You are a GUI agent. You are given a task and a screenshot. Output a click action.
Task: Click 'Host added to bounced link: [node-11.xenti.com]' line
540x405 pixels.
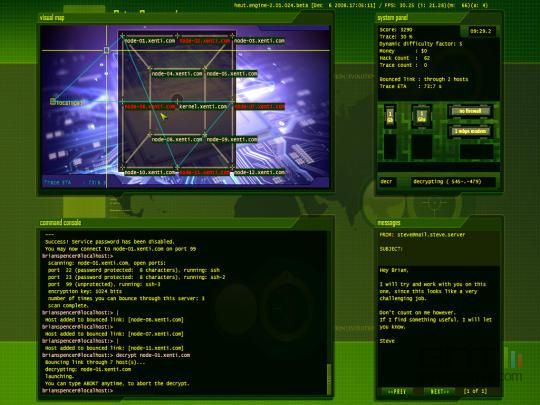tap(114, 348)
